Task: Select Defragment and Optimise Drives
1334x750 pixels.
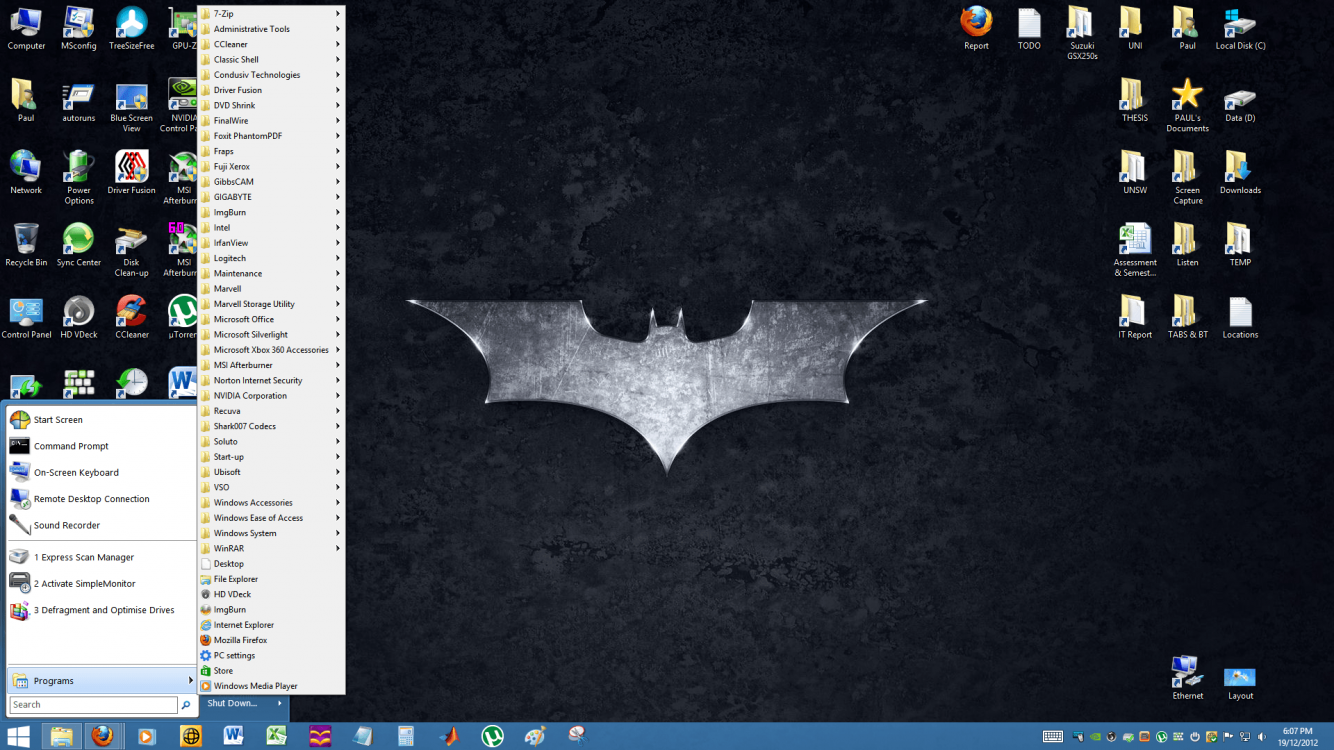Action: pyautogui.click(x=101, y=610)
